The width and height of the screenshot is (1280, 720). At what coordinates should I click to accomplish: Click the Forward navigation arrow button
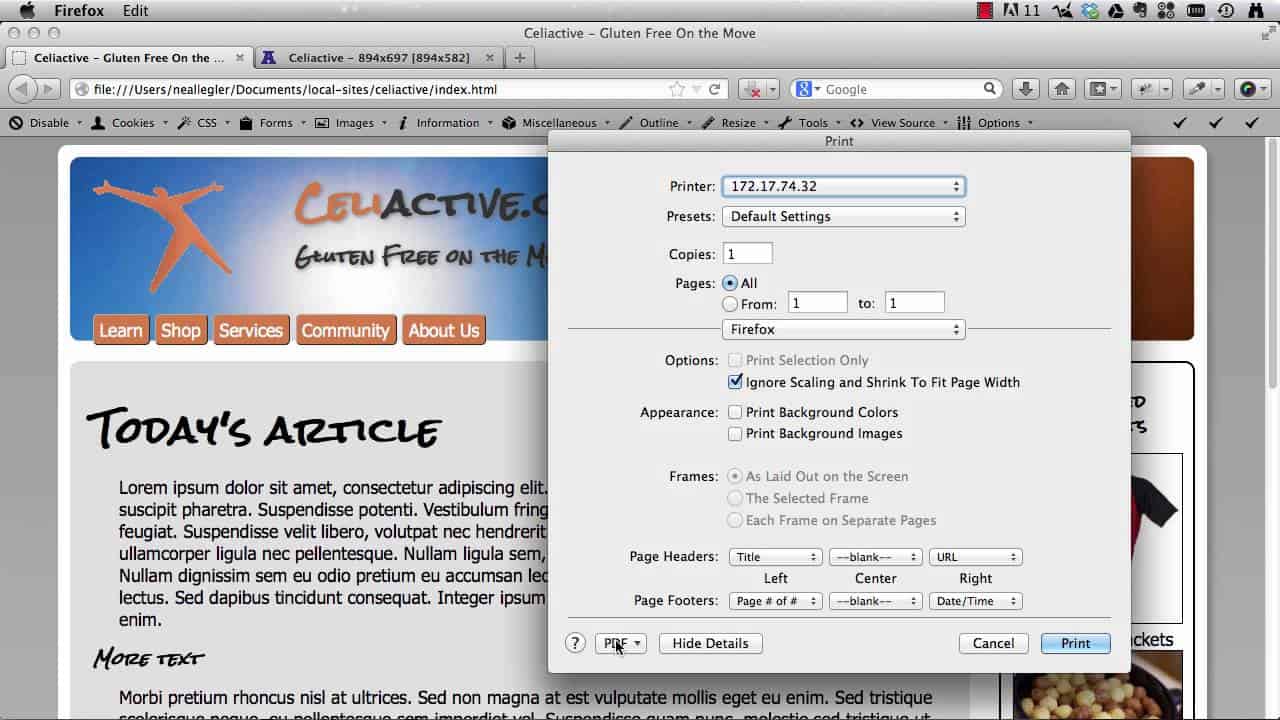47,89
